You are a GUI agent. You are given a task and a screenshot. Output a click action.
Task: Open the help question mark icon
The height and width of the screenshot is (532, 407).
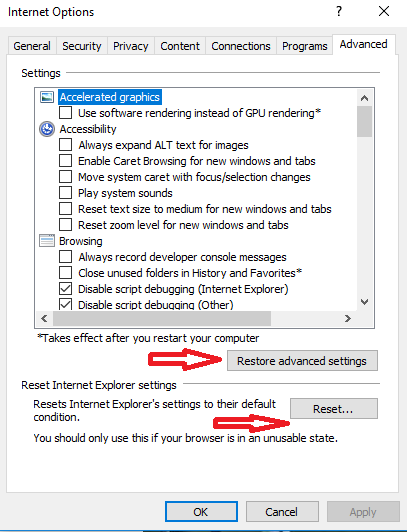[x=339, y=12]
